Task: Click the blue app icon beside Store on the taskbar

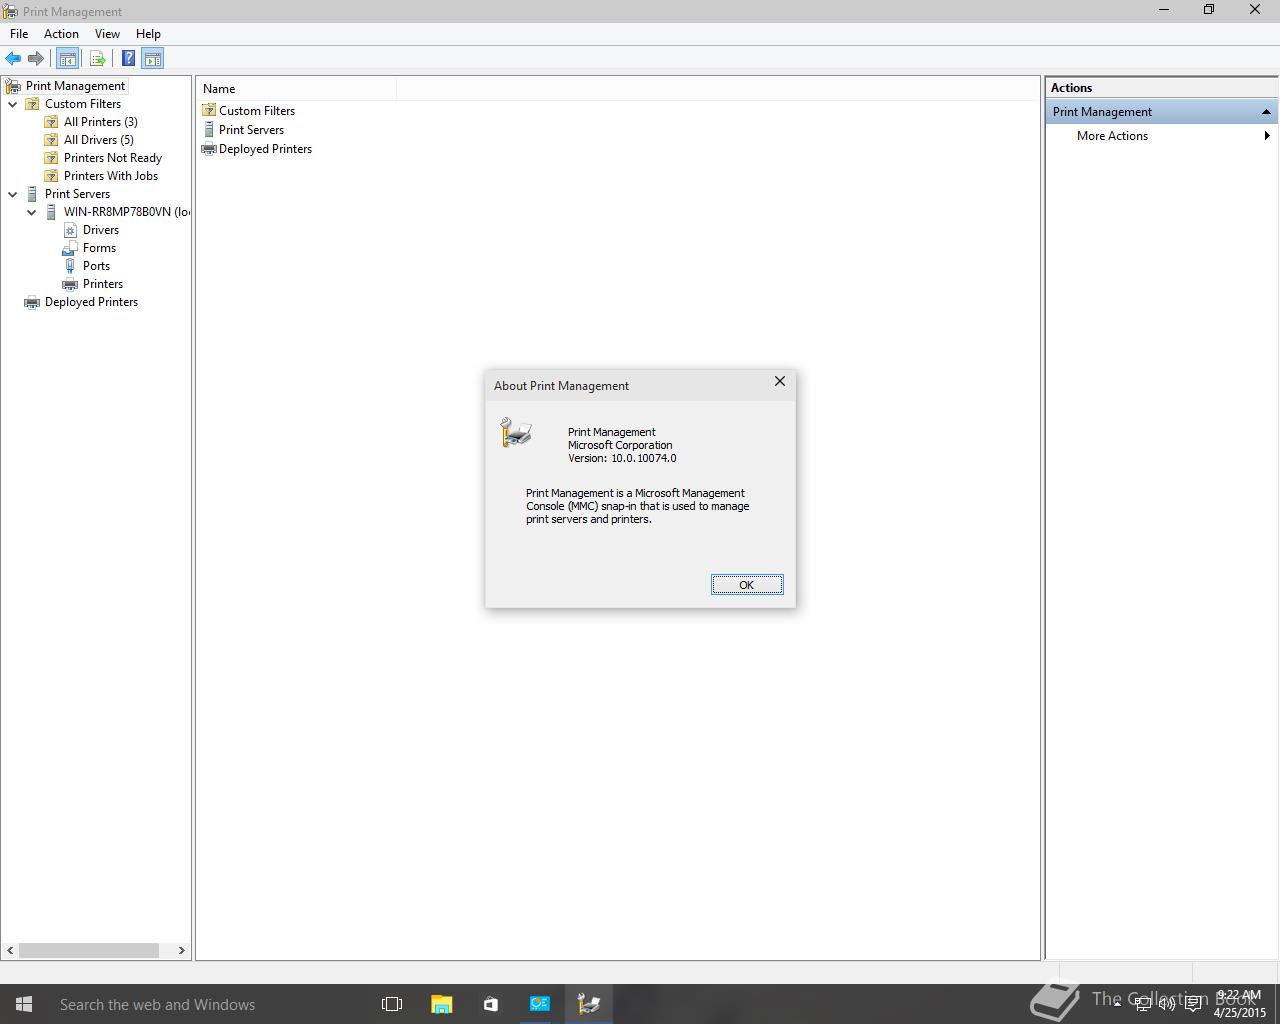Action: pos(539,1004)
